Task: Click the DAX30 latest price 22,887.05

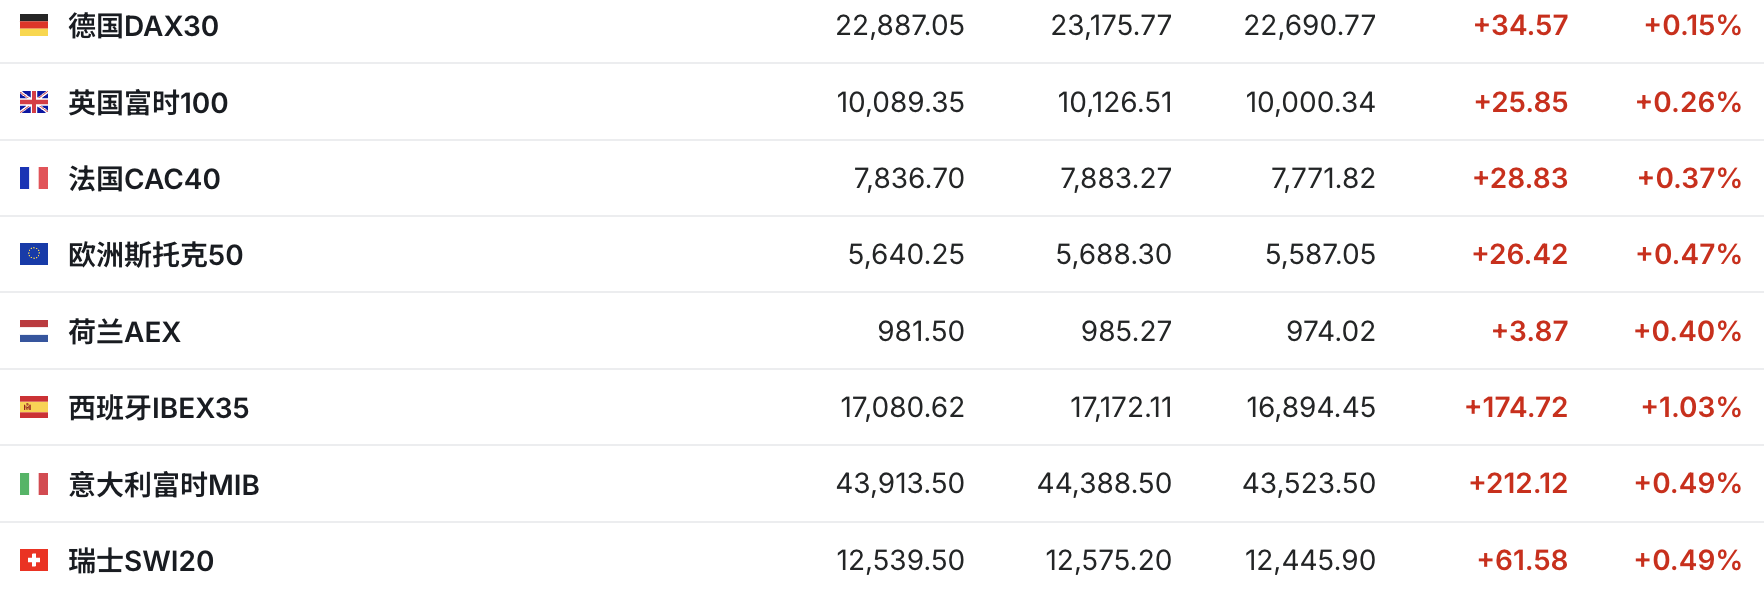Action: pos(900,26)
